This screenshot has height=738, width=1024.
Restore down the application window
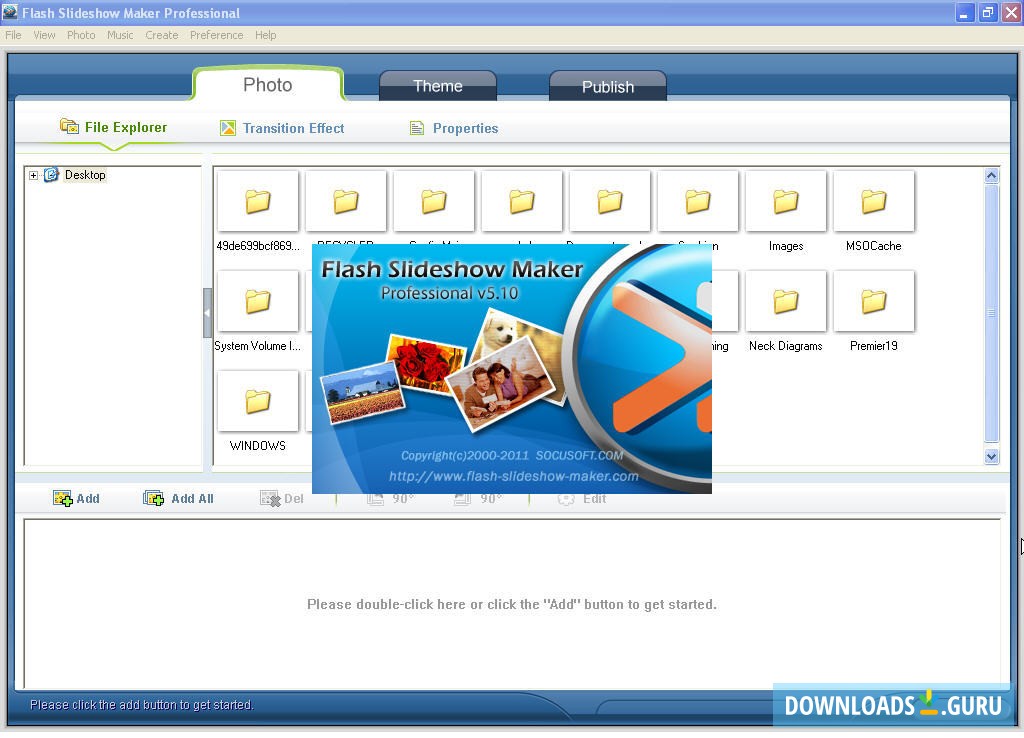tap(987, 12)
